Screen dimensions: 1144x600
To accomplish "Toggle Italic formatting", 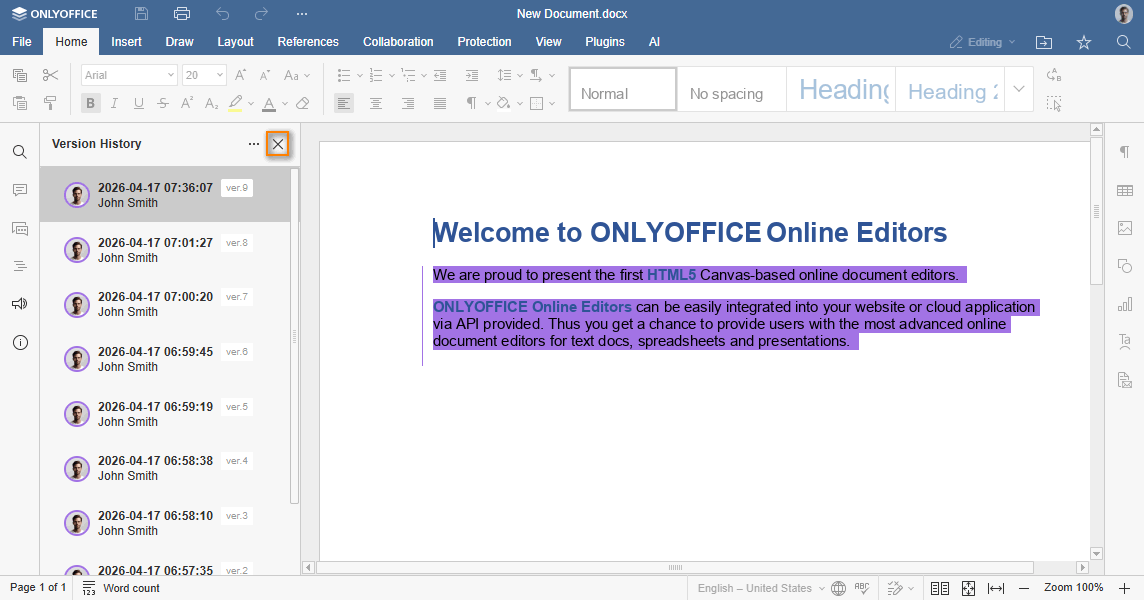I will [114, 103].
